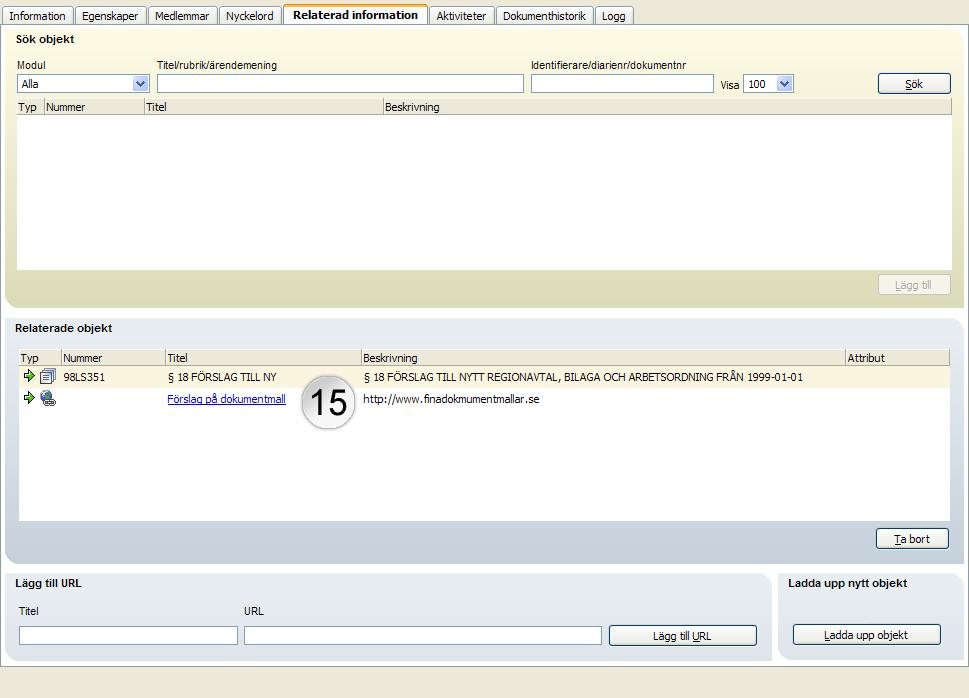Open the Modul dropdown showing Alla
This screenshot has width=969, height=698.
click(x=83, y=84)
